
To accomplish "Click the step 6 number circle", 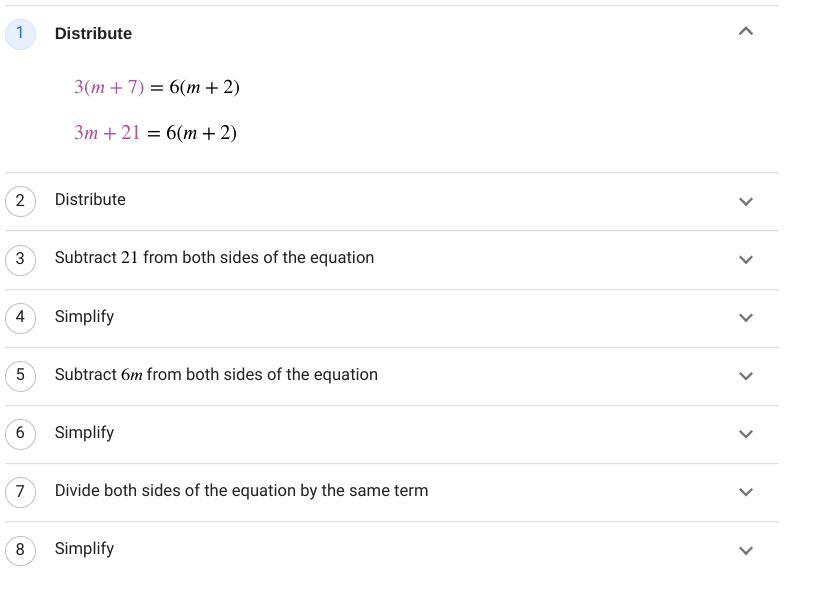I will click(20, 433).
